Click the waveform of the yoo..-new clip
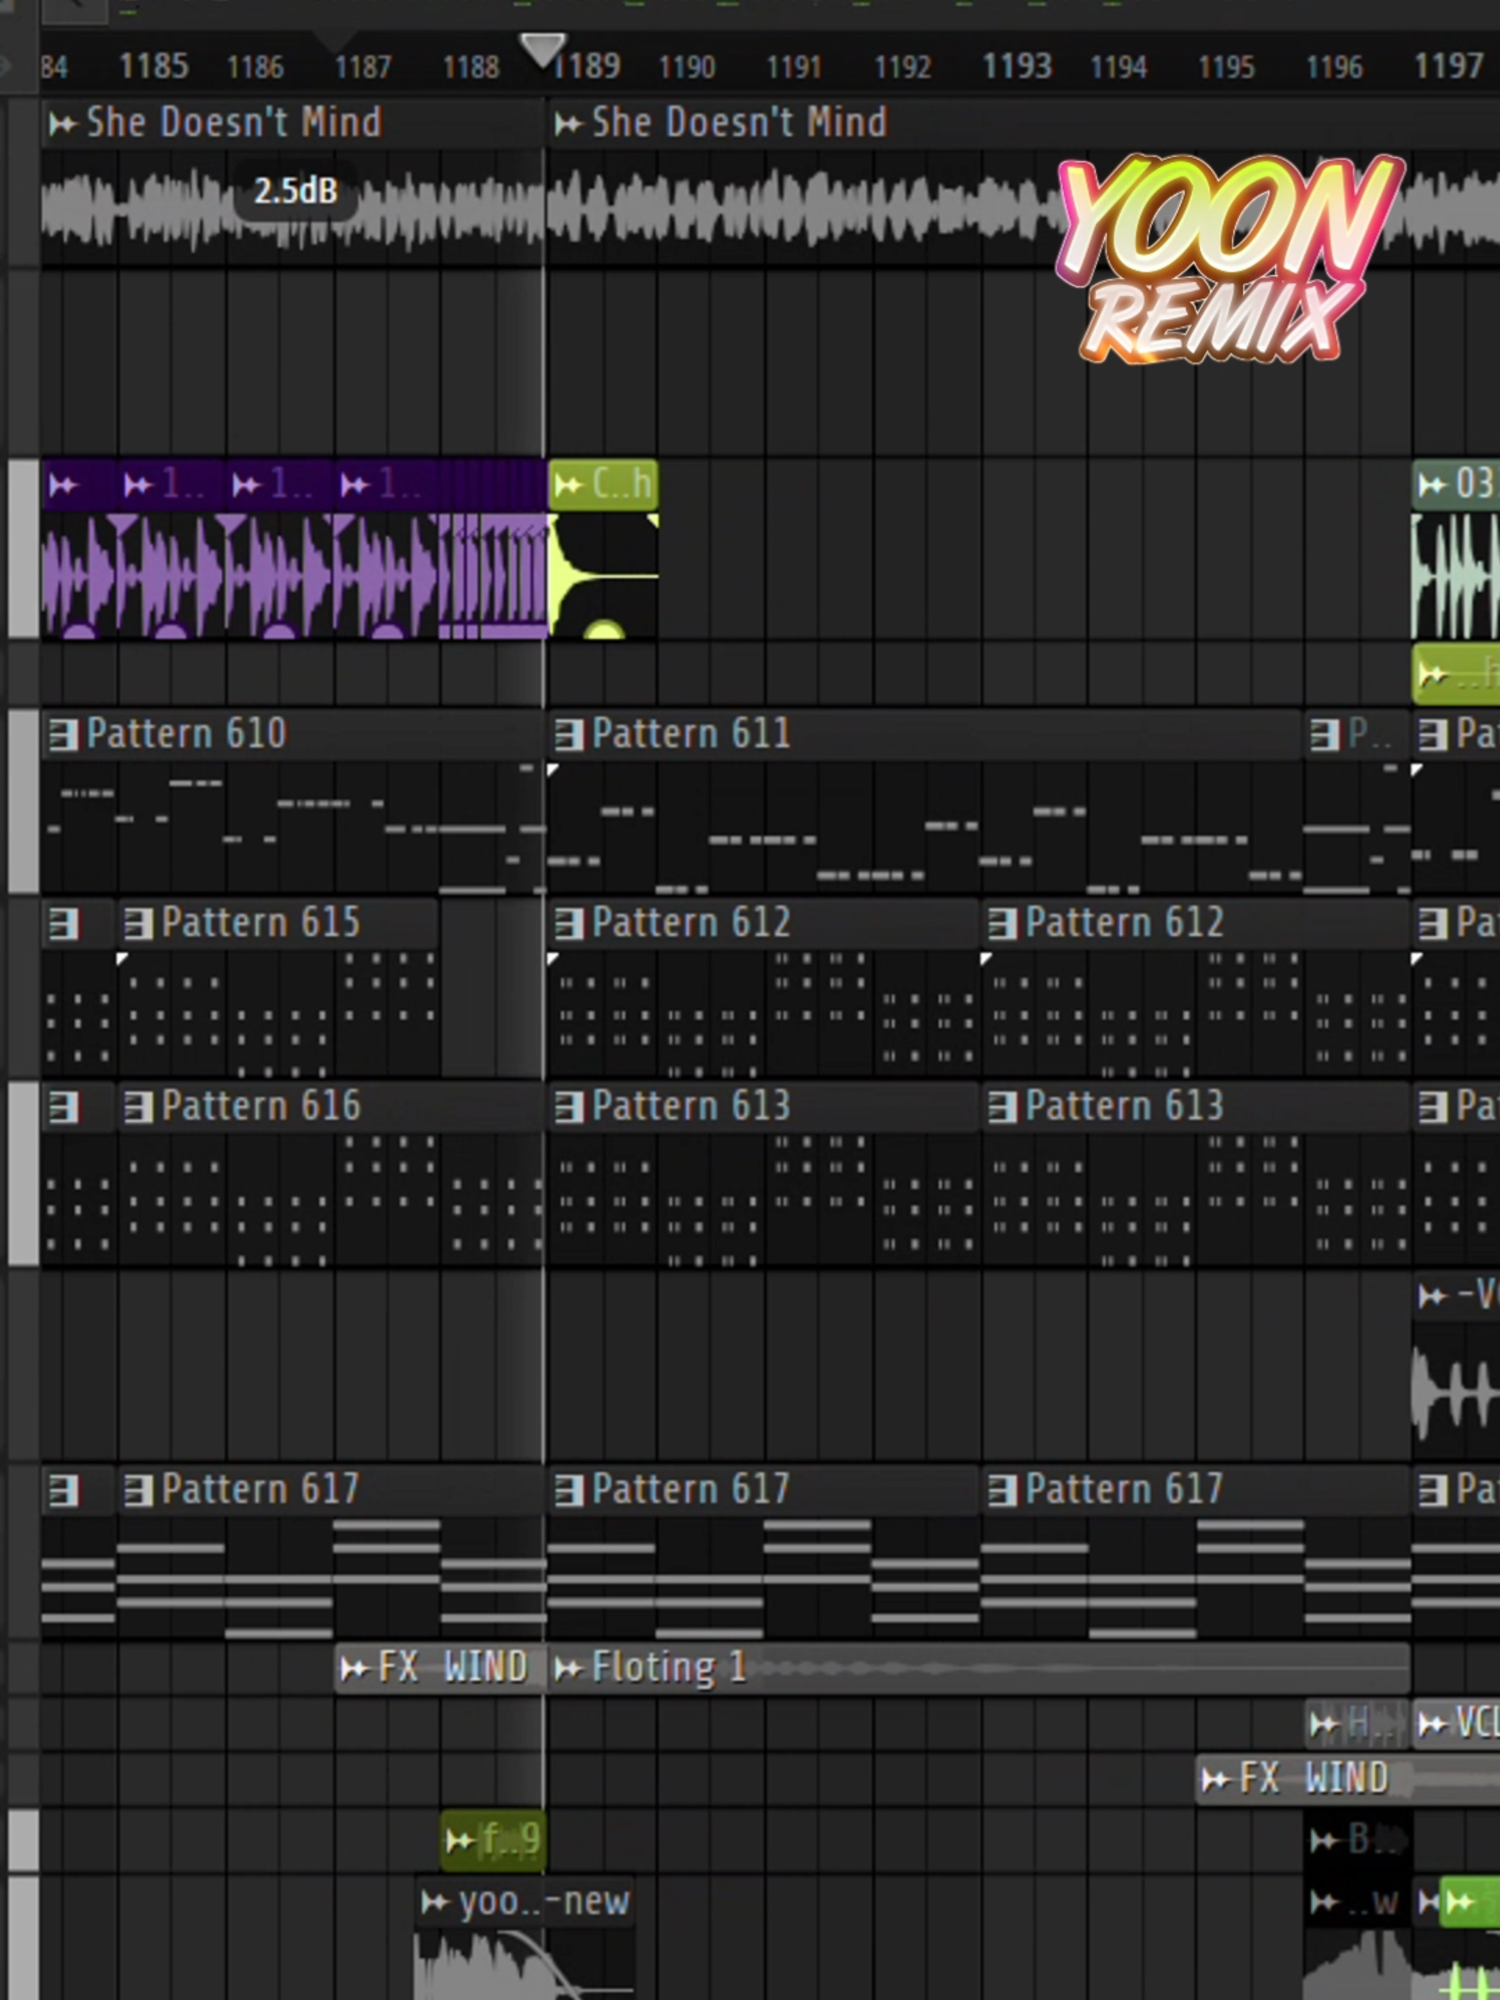 pos(524,1965)
